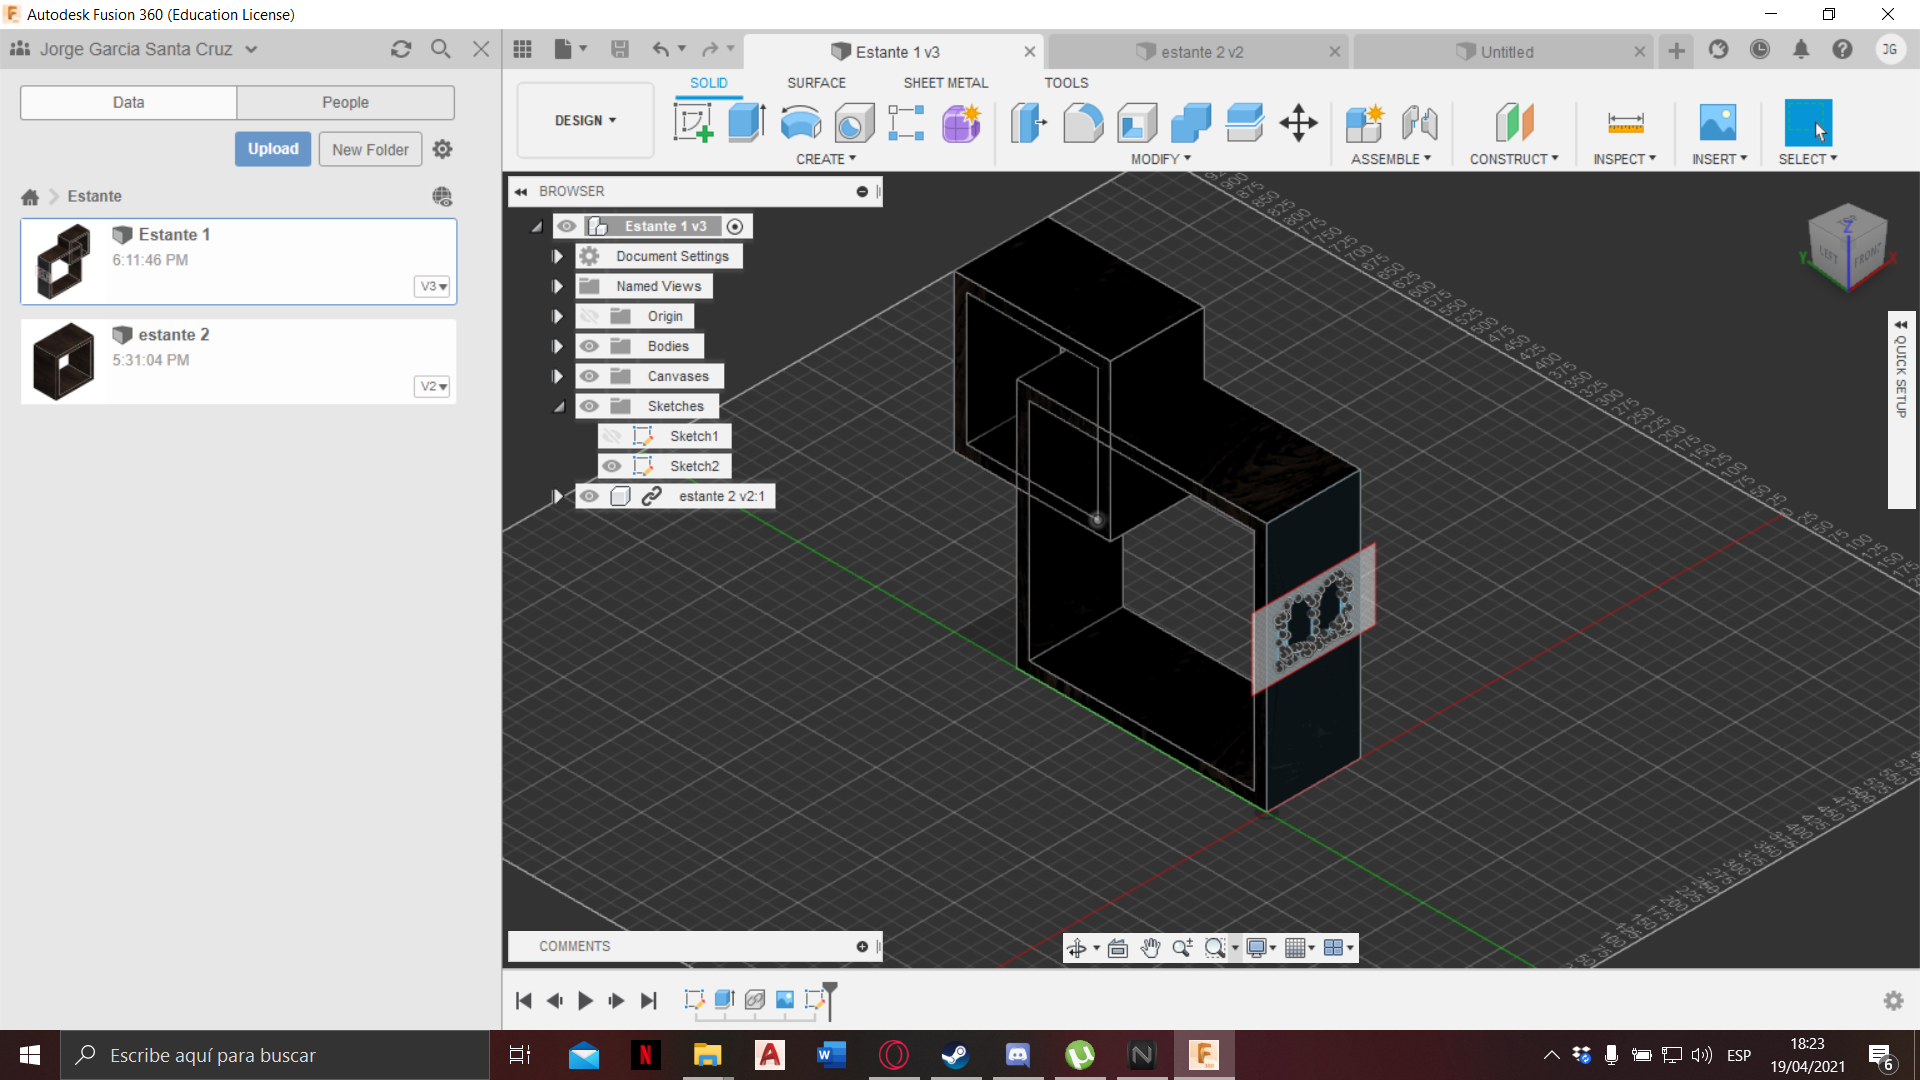Toggle visibility of Sketch2
1920x1080 pixels.
tap(611, 465)
